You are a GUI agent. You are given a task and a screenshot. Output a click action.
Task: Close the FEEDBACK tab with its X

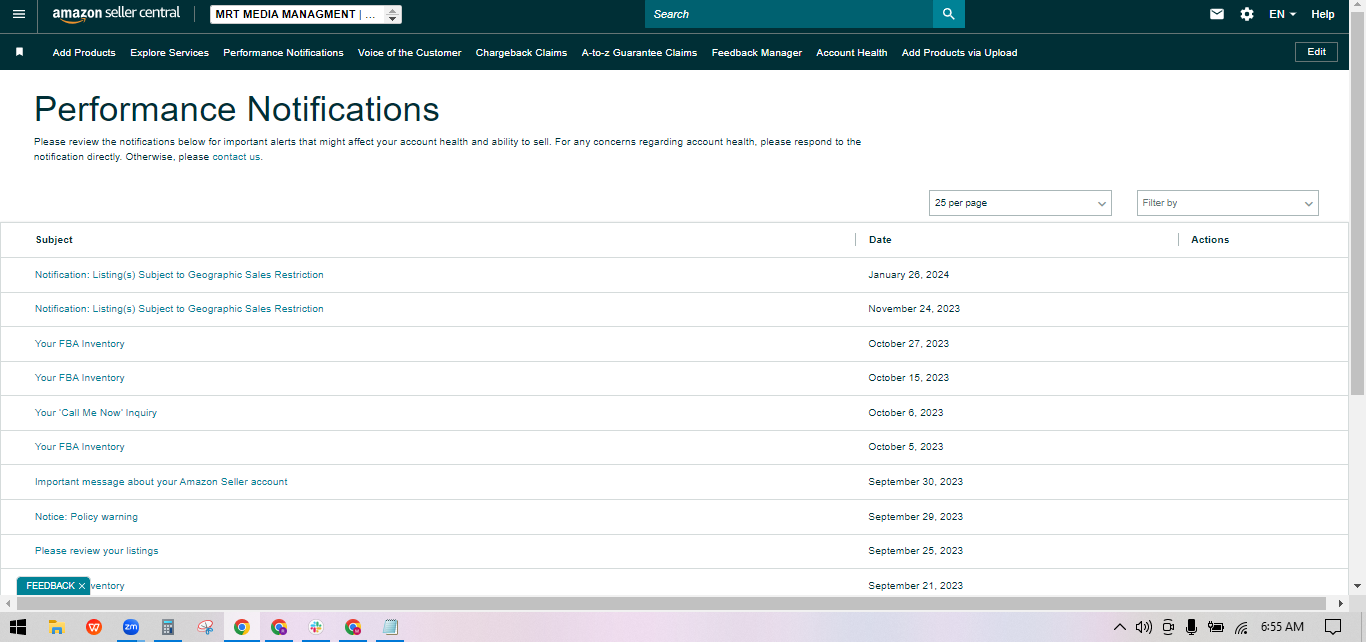[82, 586]
